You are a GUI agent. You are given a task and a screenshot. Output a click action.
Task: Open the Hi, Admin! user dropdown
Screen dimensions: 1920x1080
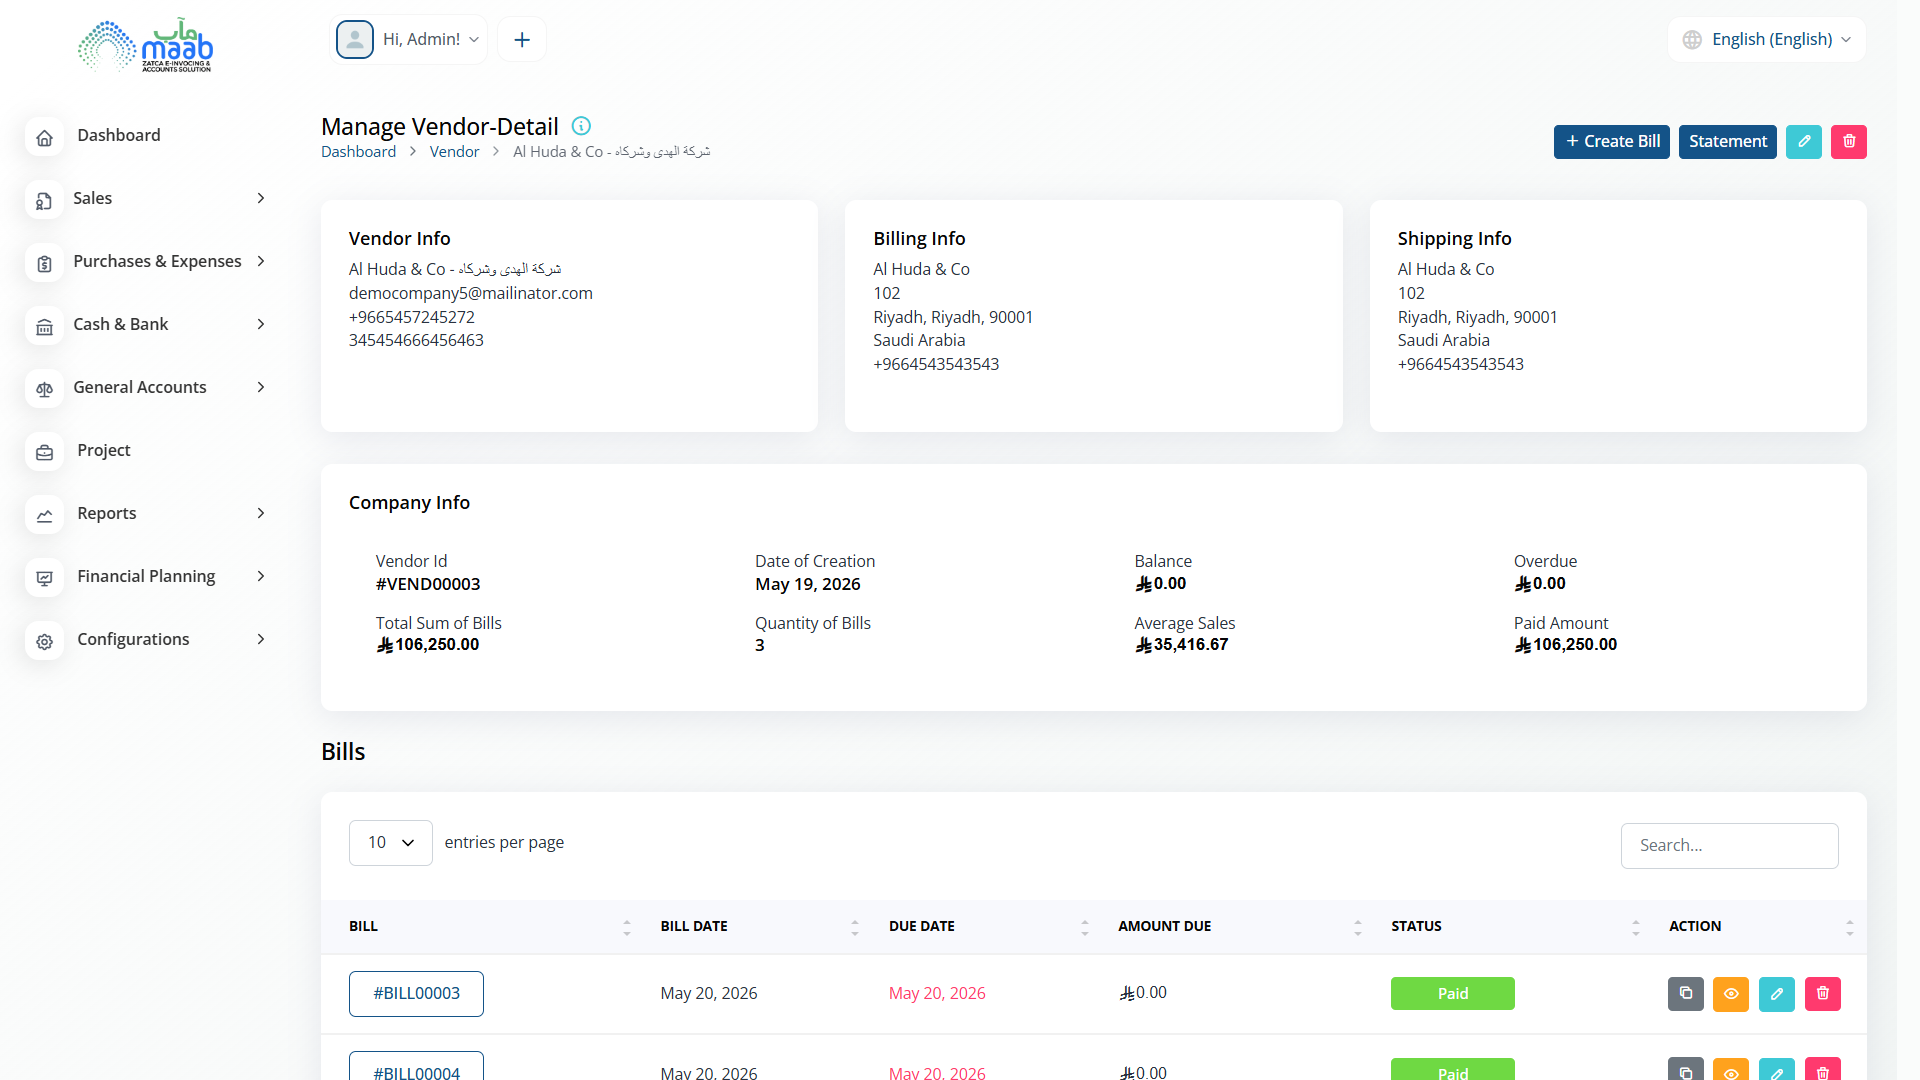(x=408, y=40)
